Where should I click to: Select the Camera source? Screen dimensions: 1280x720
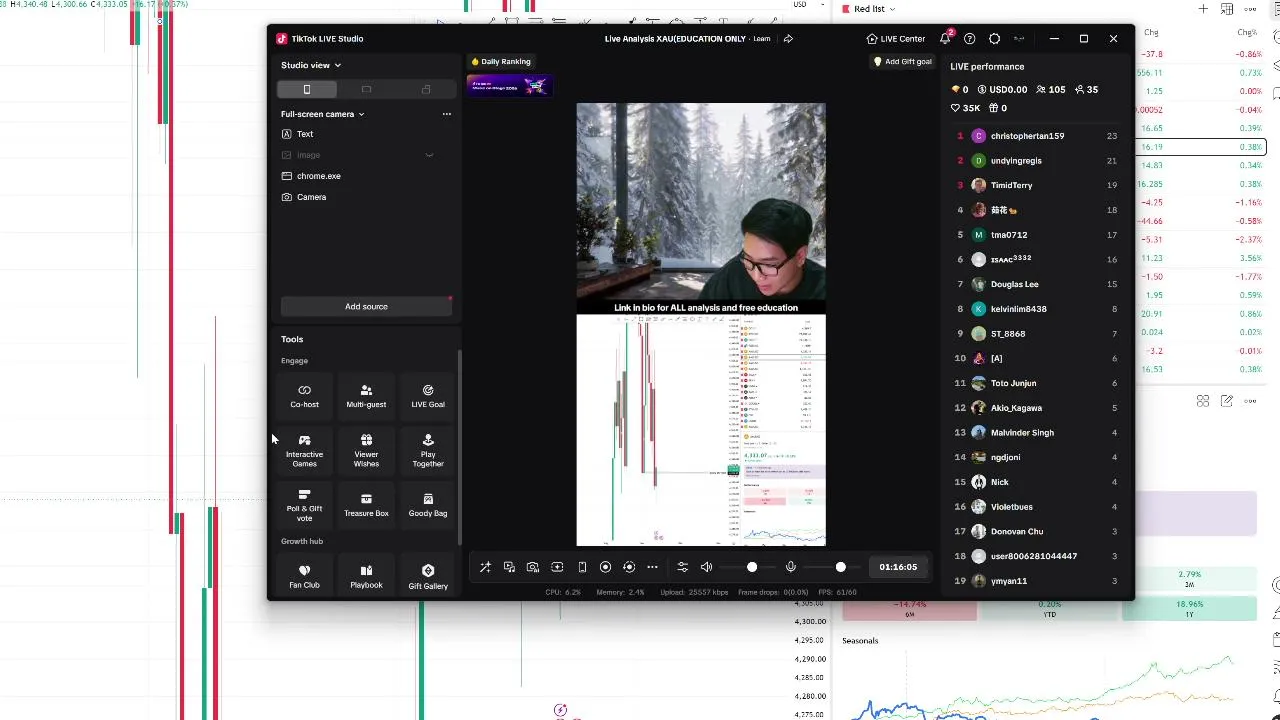(366, 197)
